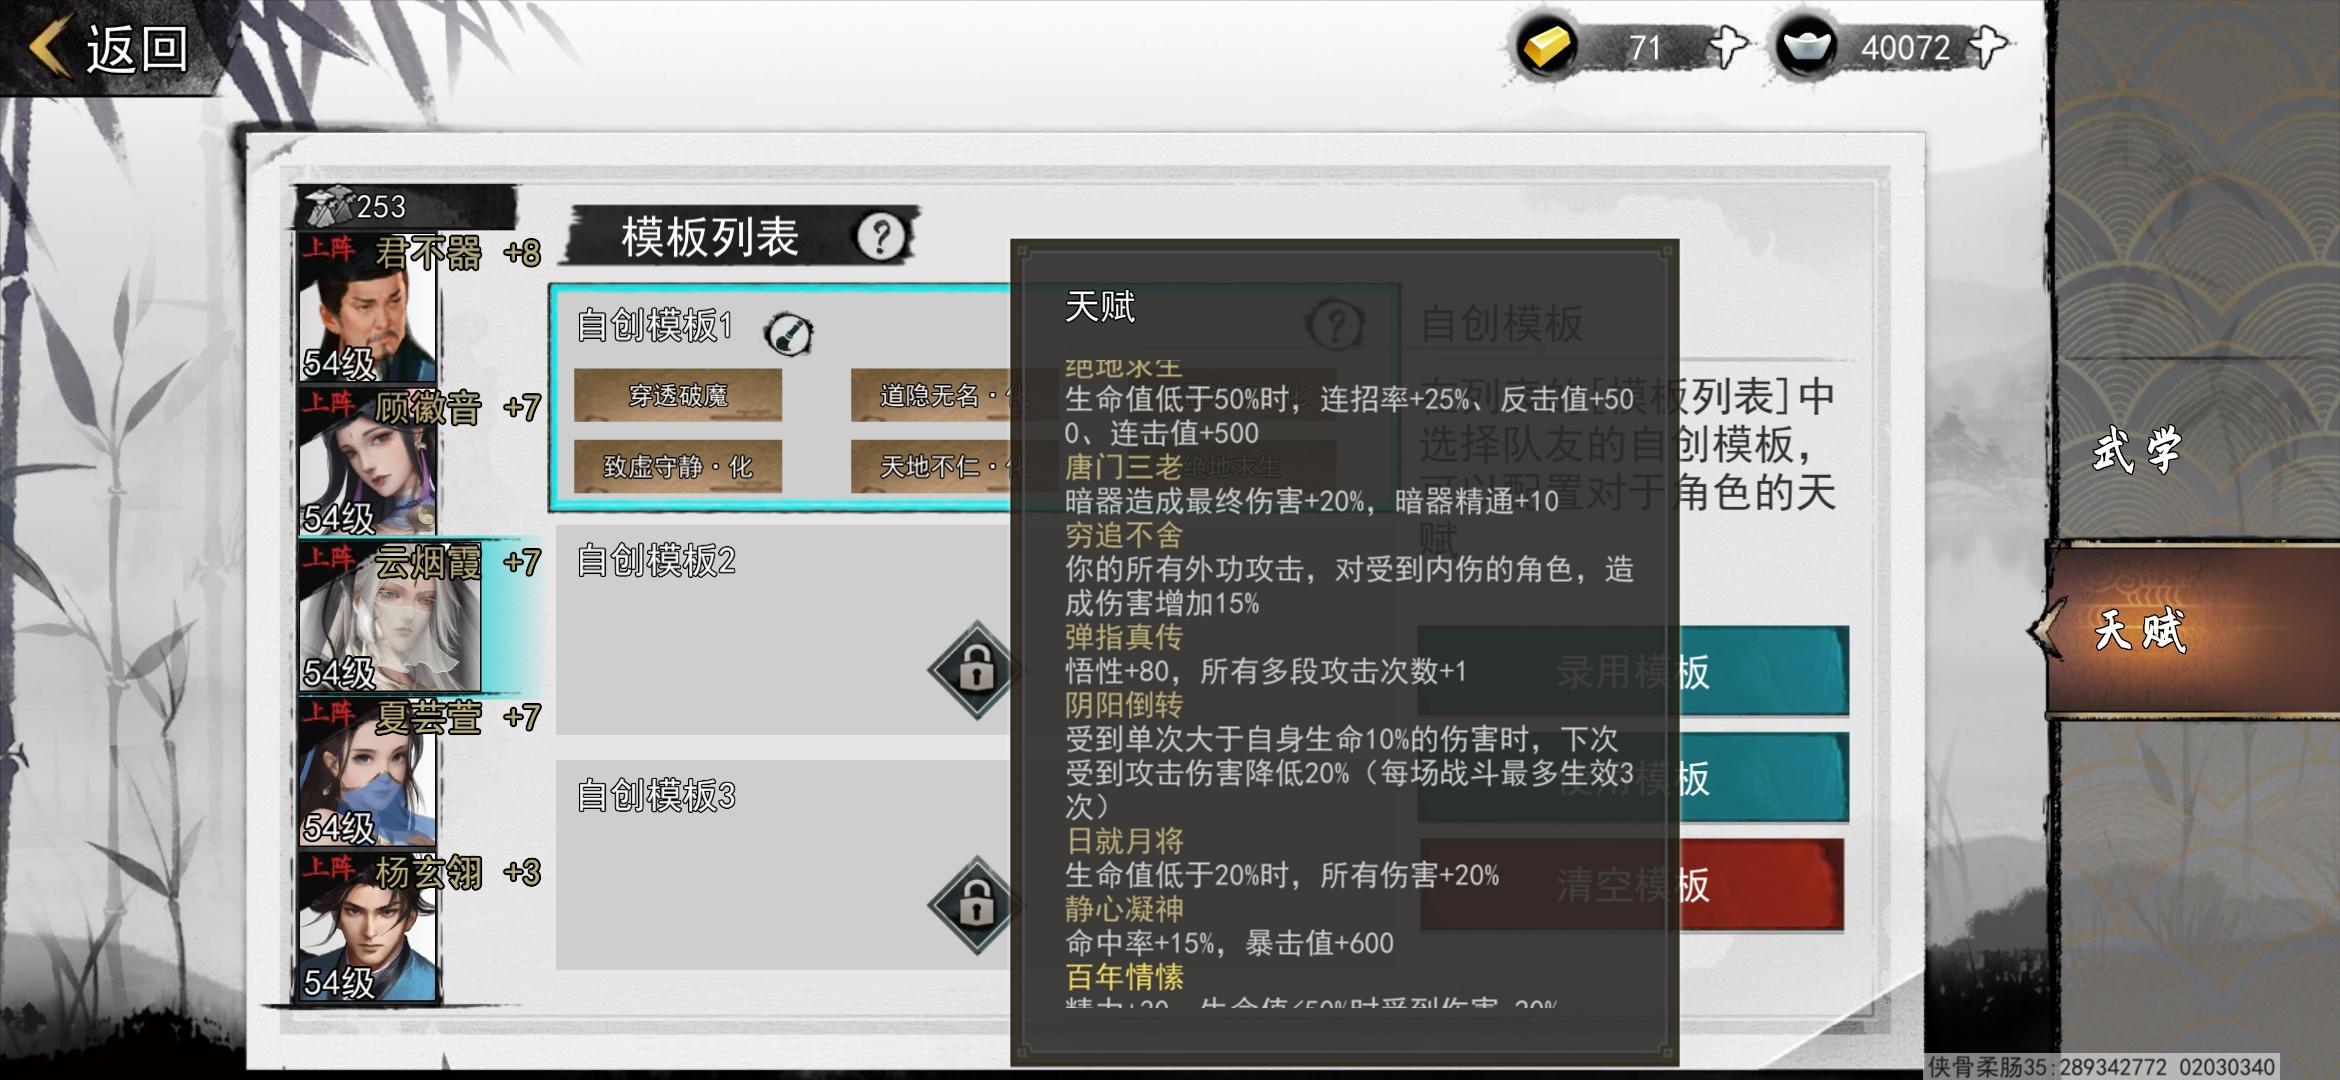
Task: Tap 阴阳倒转 talent entry in popup
Action: pyautogui.click(x=1123, y=705)
